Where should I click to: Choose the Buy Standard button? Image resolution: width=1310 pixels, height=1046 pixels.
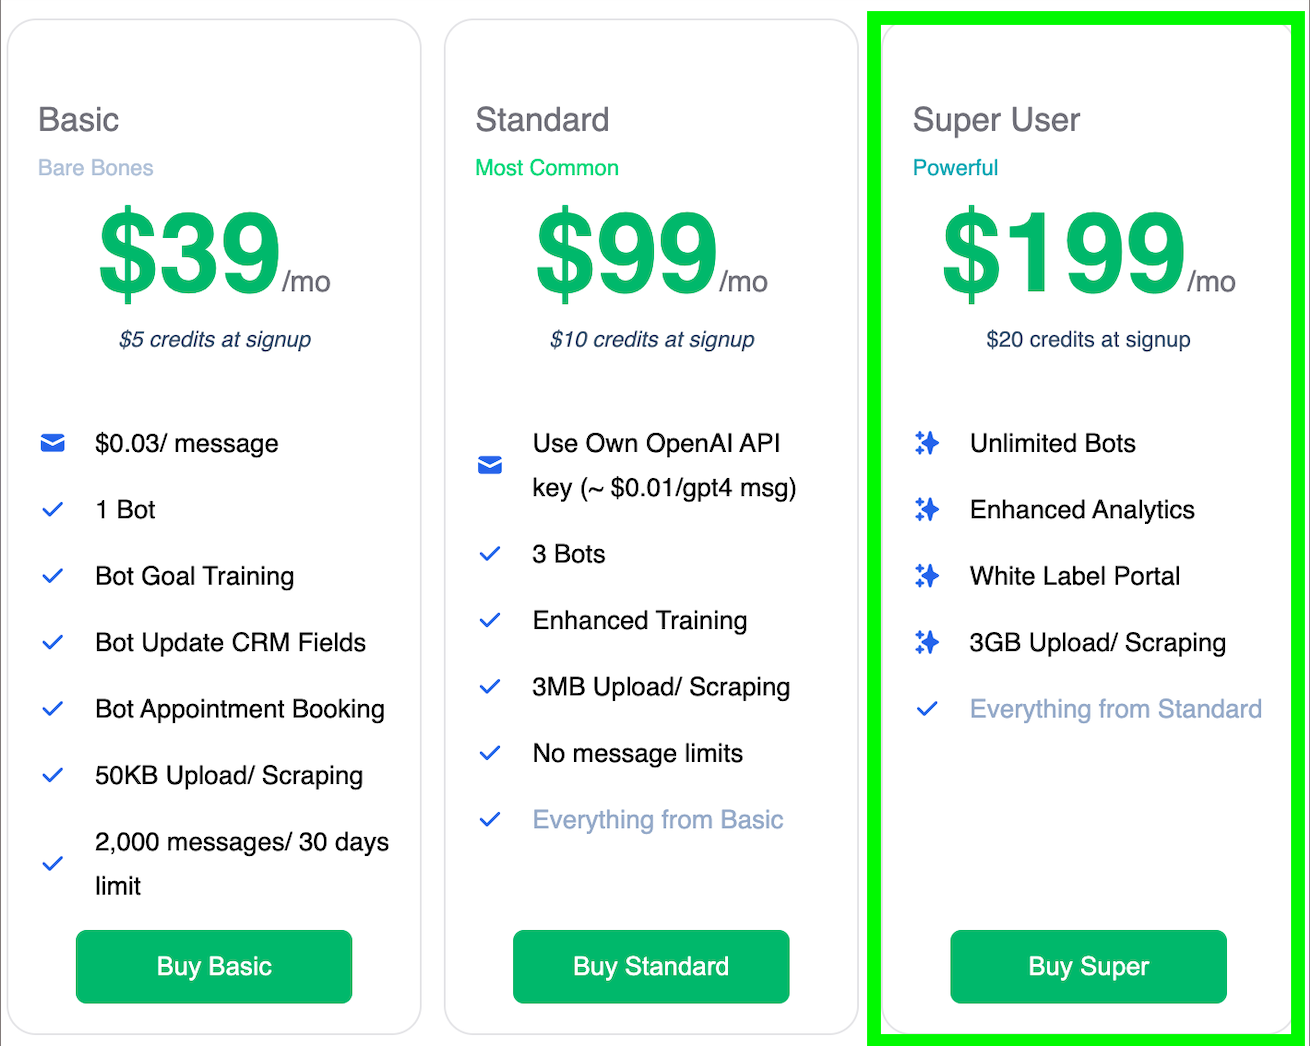point(651,967)
